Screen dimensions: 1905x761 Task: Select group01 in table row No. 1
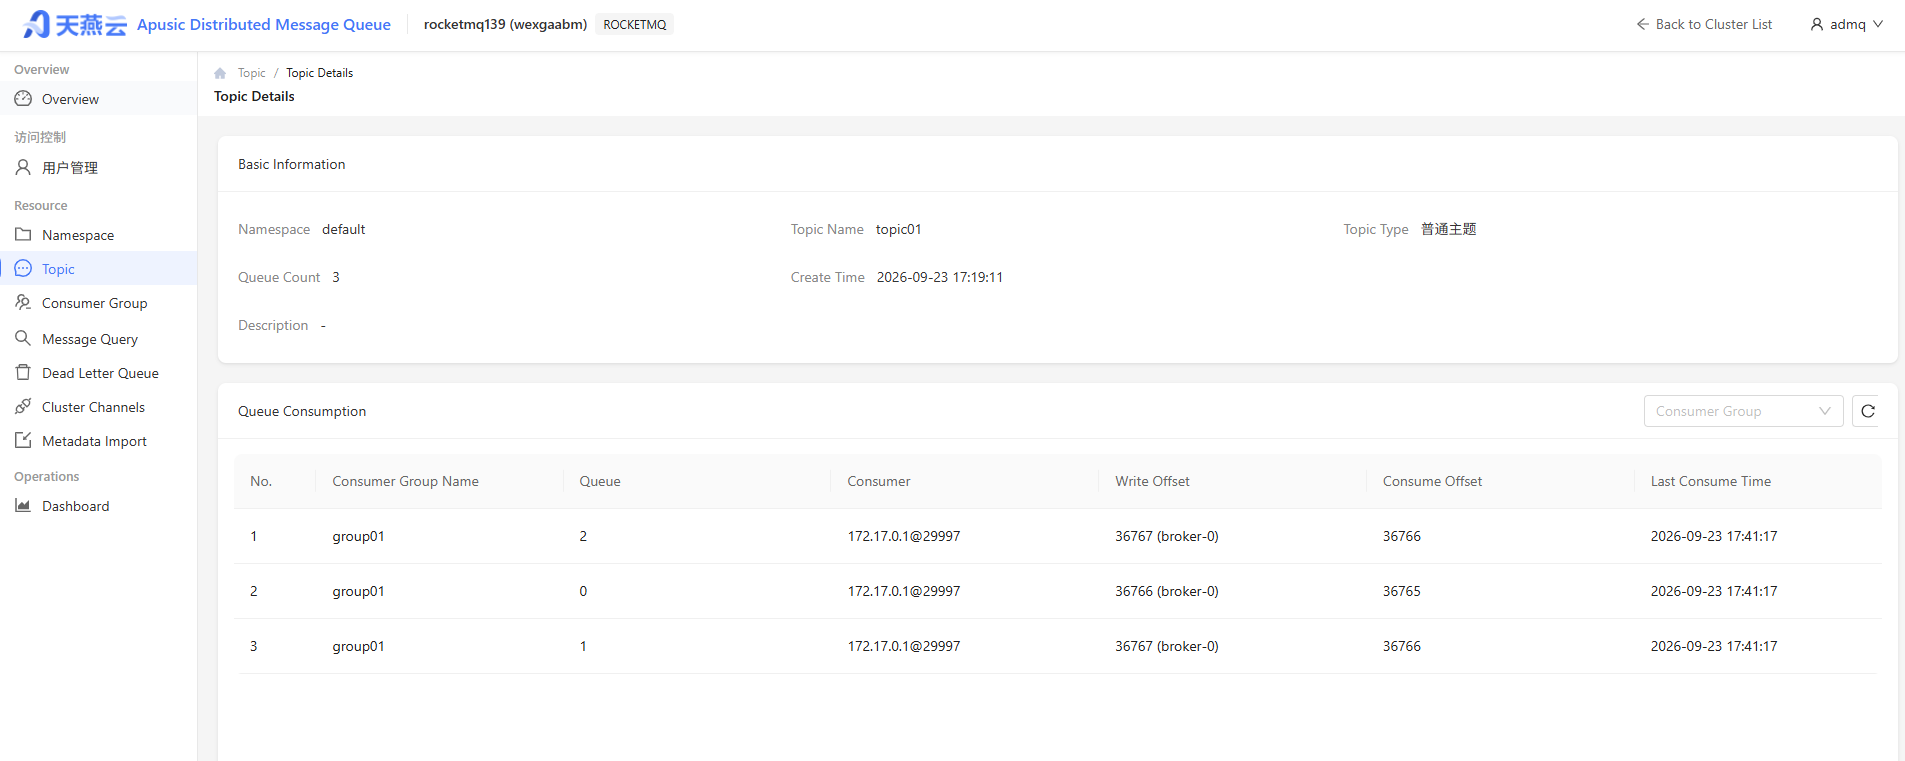pyautogui.click(x=358, y=536)
